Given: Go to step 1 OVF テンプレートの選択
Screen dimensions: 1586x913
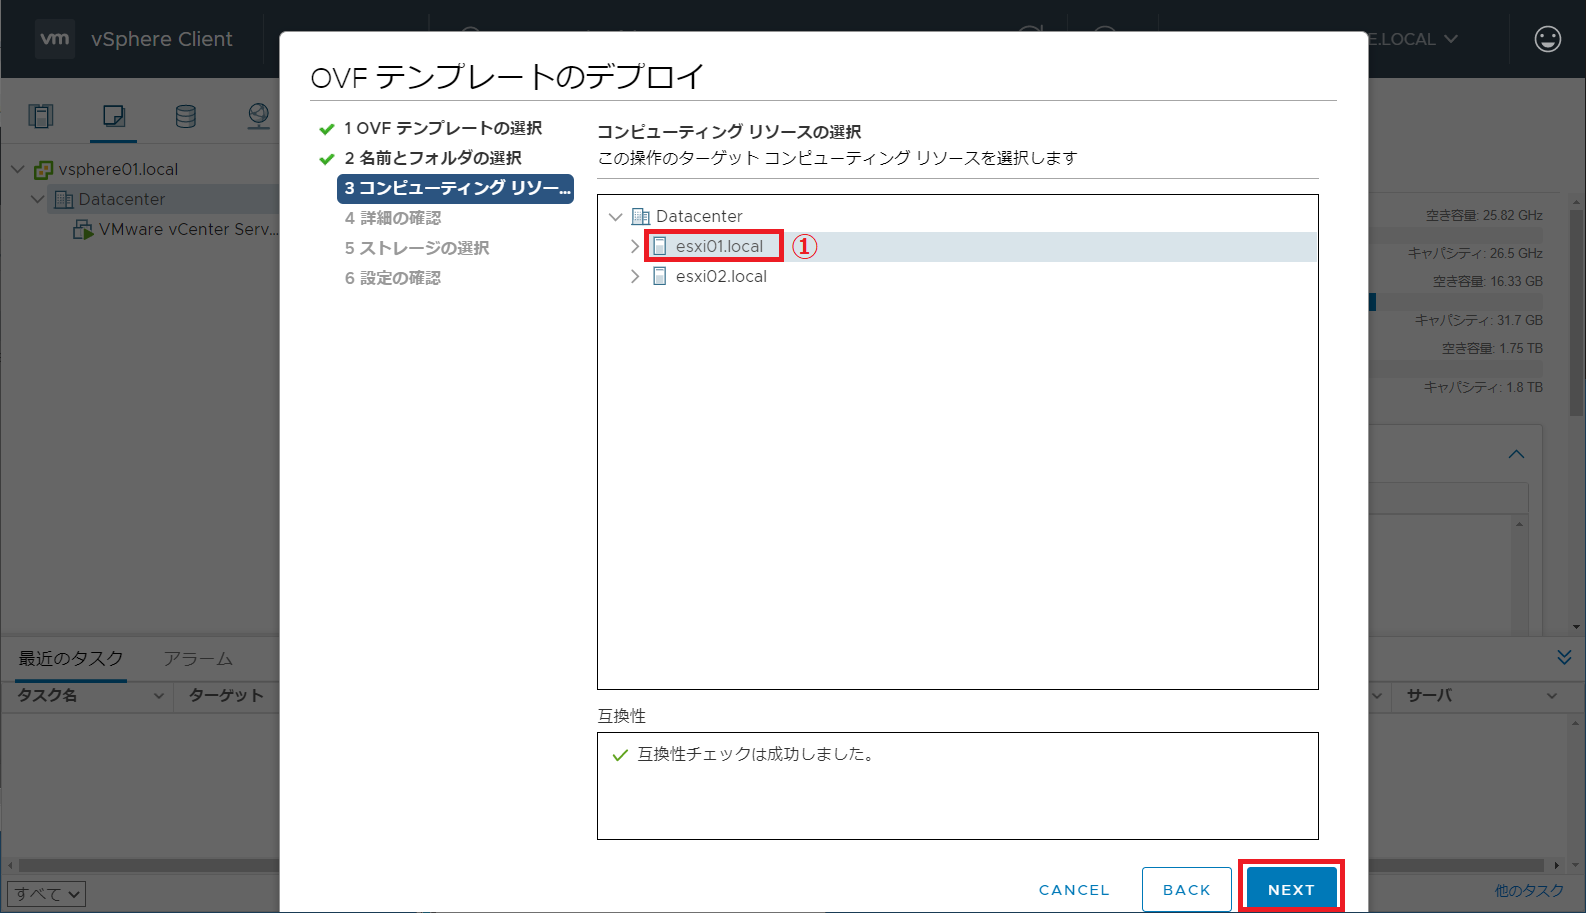Looking at the screenshot, I should [x=443, y=128].
